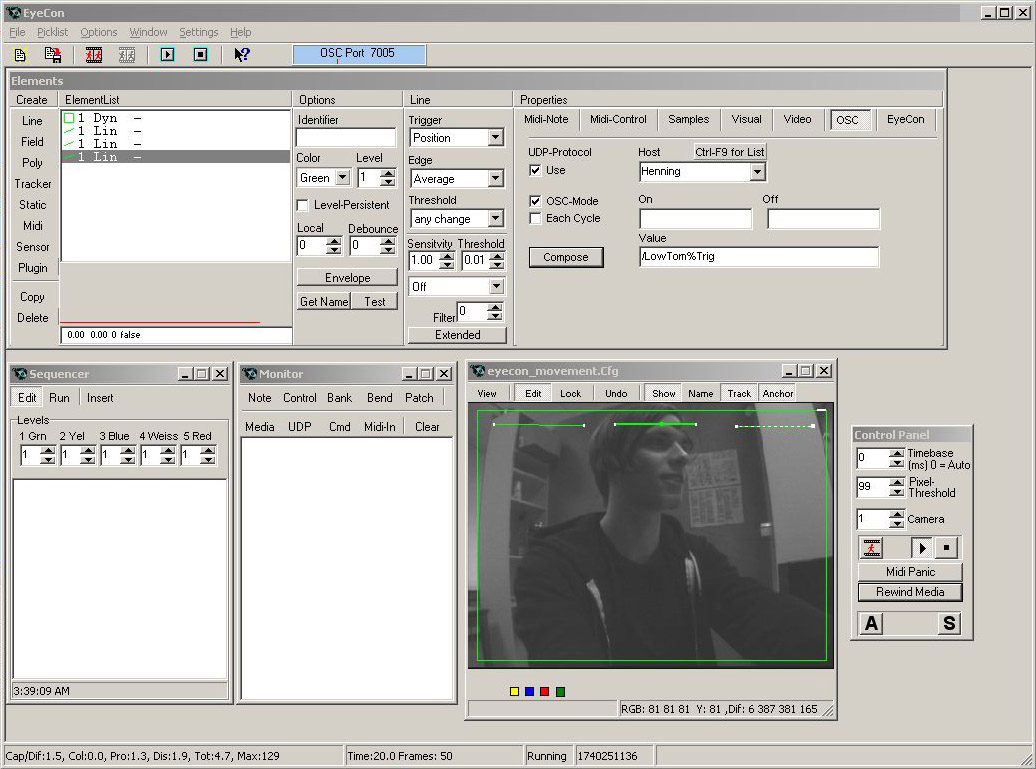Click the Compose button
The height and width of the screenshot is (769, 1036).
click(565, 257)
